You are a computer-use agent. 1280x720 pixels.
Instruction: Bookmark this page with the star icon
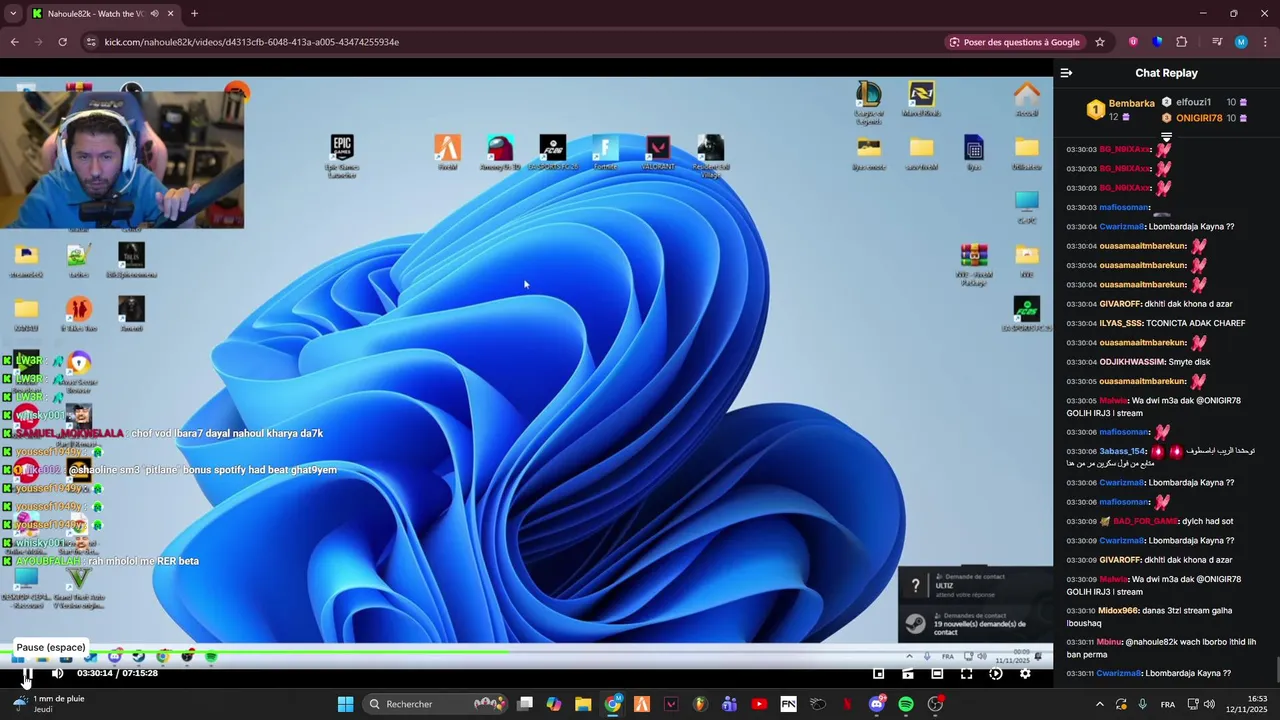(x=1100, y=42)
